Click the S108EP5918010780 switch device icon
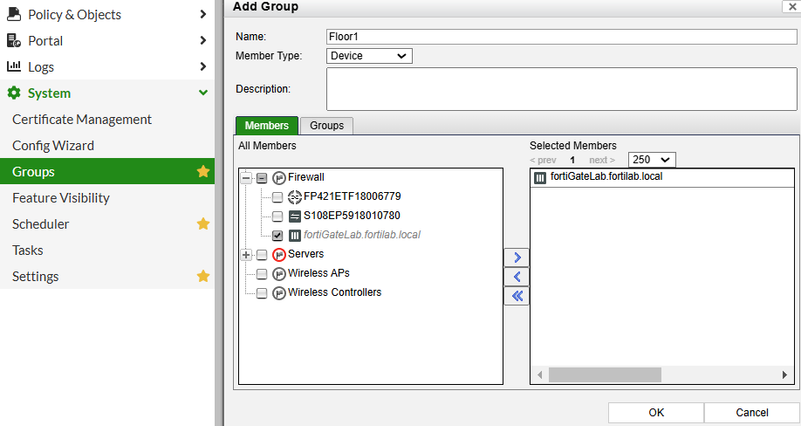 [x=295, y=215]
